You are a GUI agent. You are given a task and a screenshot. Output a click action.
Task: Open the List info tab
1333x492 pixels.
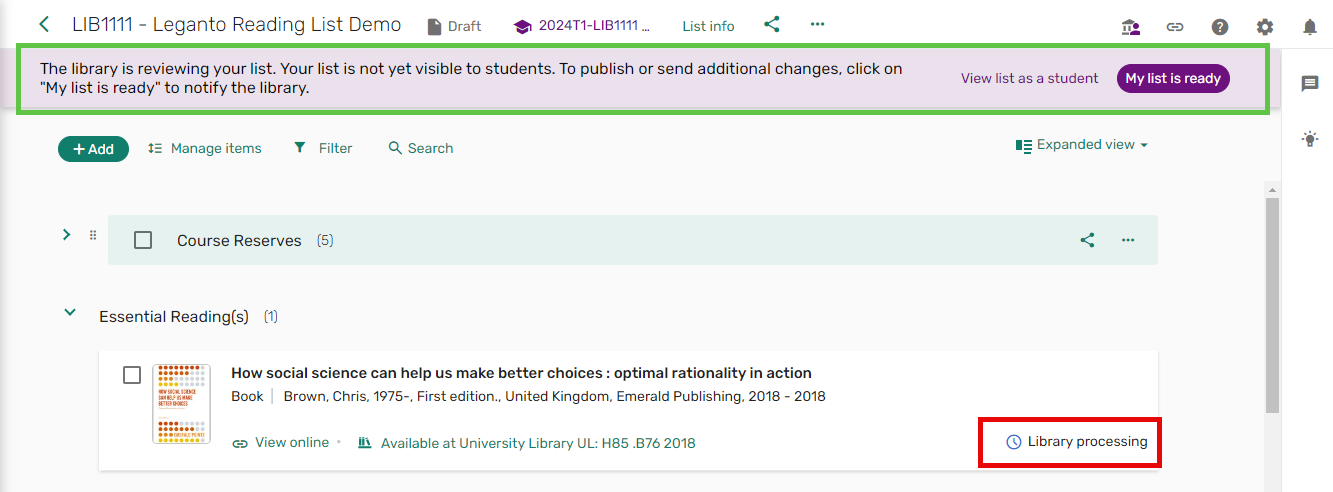[708, 26]
